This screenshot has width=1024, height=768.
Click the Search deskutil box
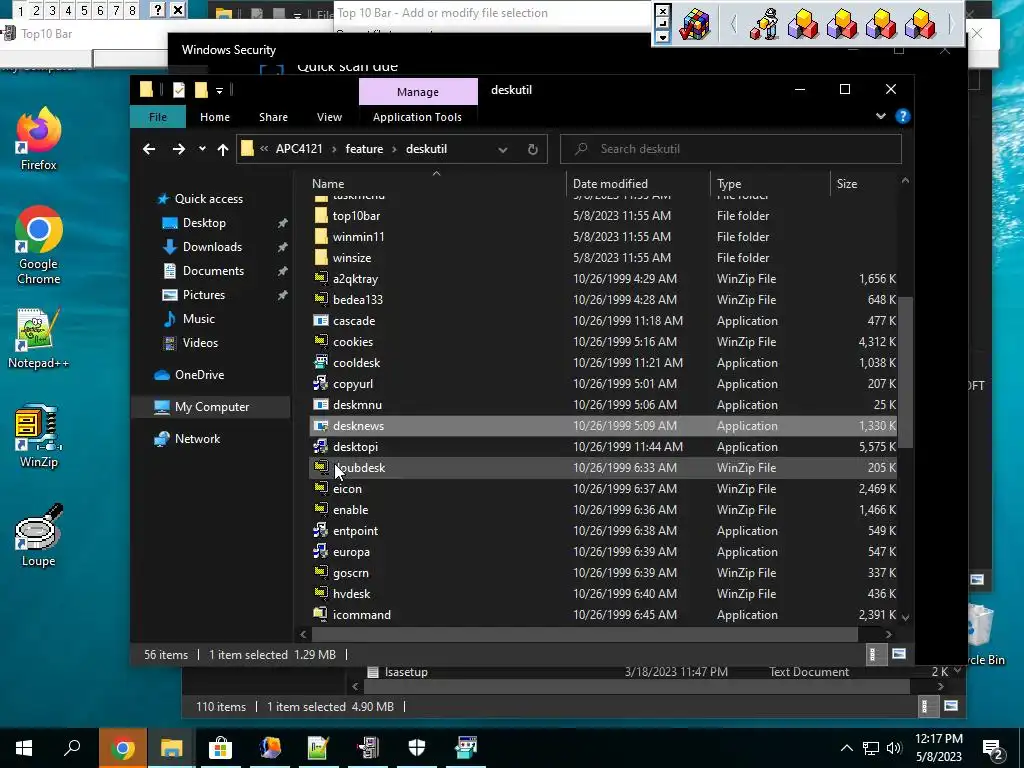731,149
